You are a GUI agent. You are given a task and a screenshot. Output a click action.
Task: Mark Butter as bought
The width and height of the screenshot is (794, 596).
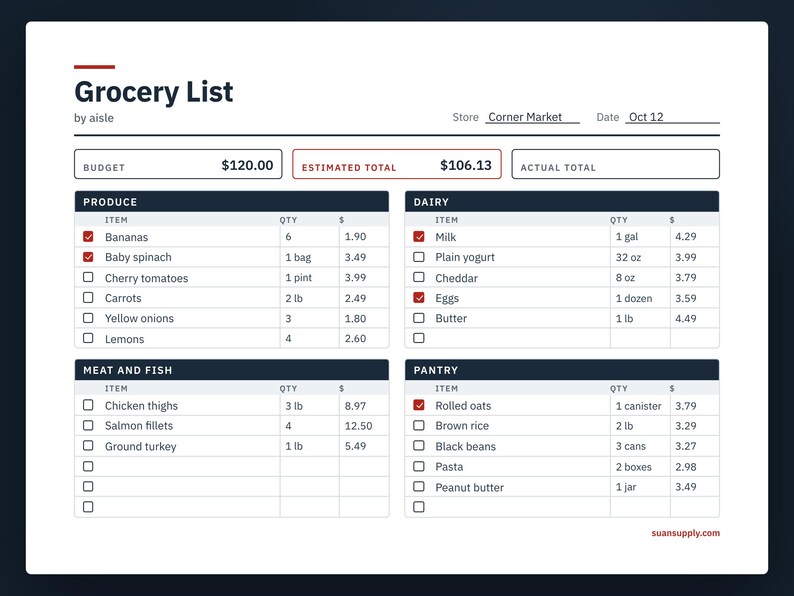(419, 317)
